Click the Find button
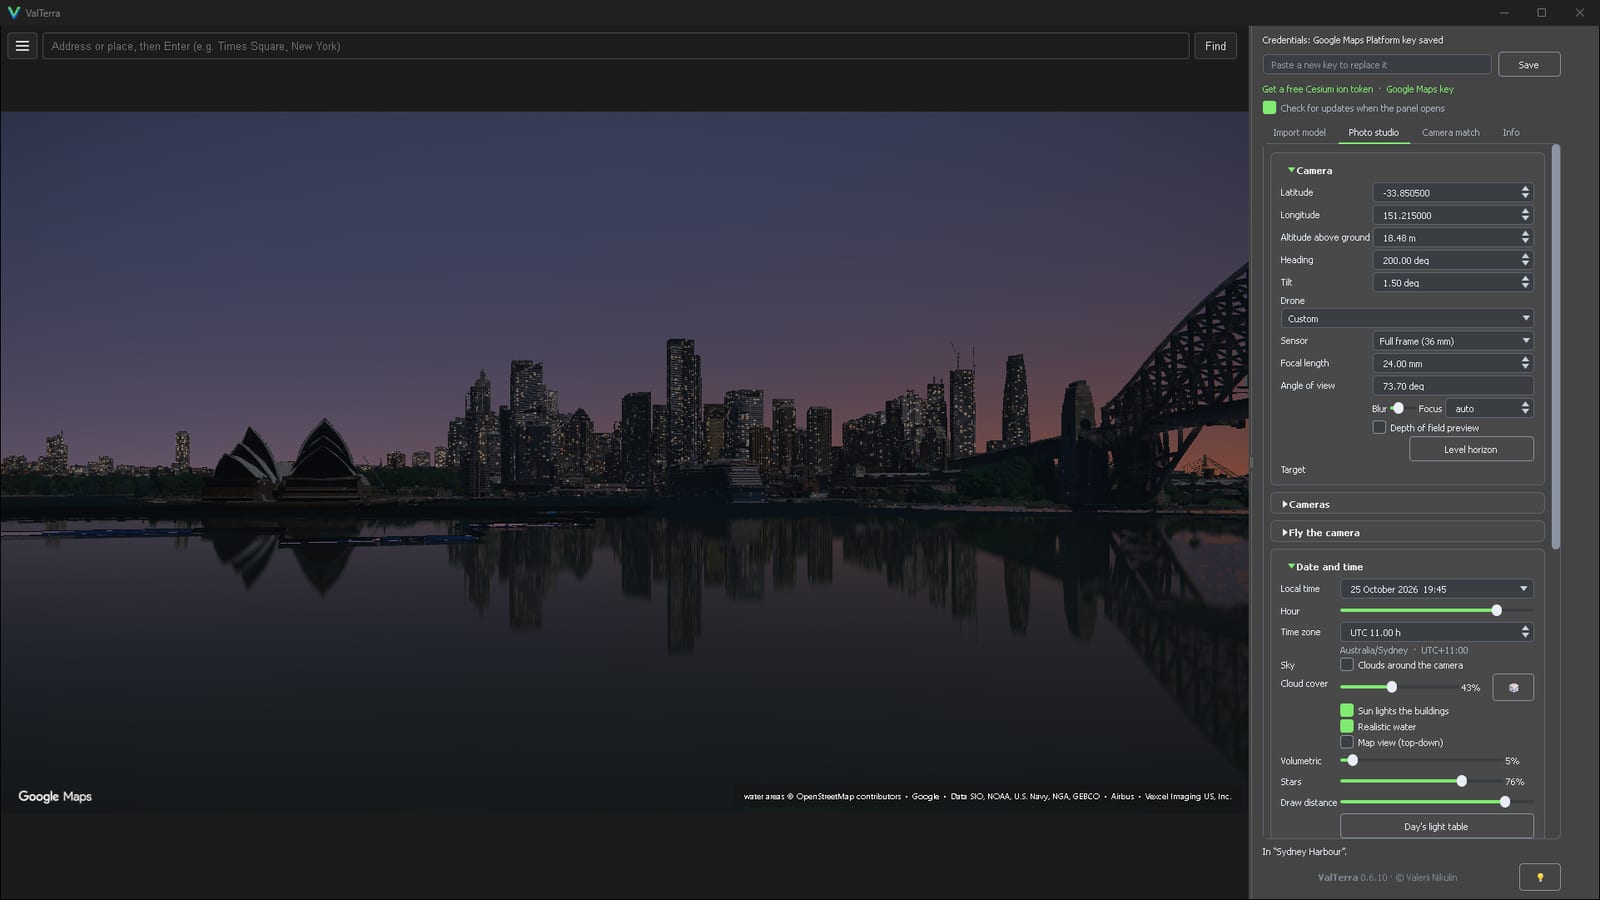The width and height of the screenshot is (1600, 900). (x=1215, y=46)
